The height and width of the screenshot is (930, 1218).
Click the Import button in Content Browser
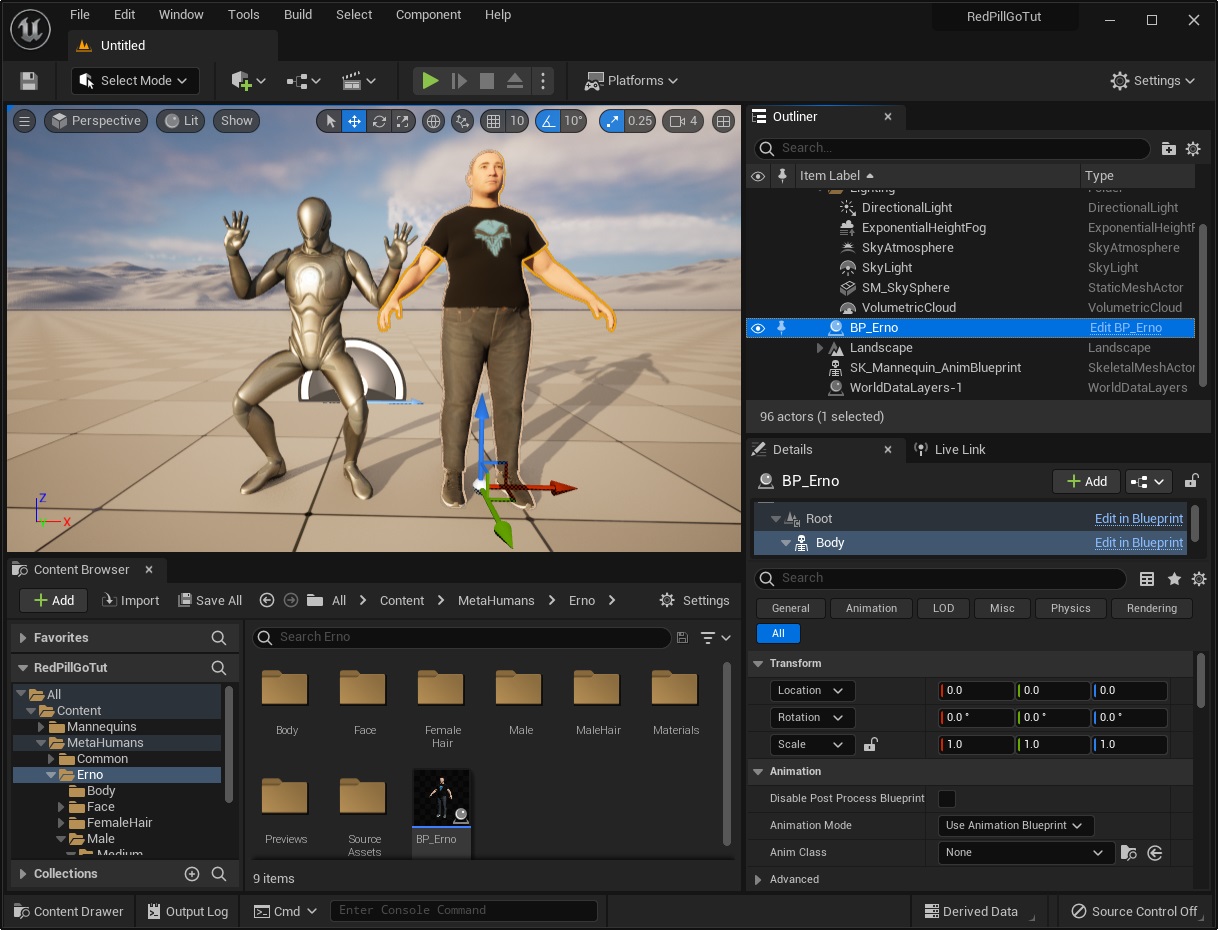(130, 601)
